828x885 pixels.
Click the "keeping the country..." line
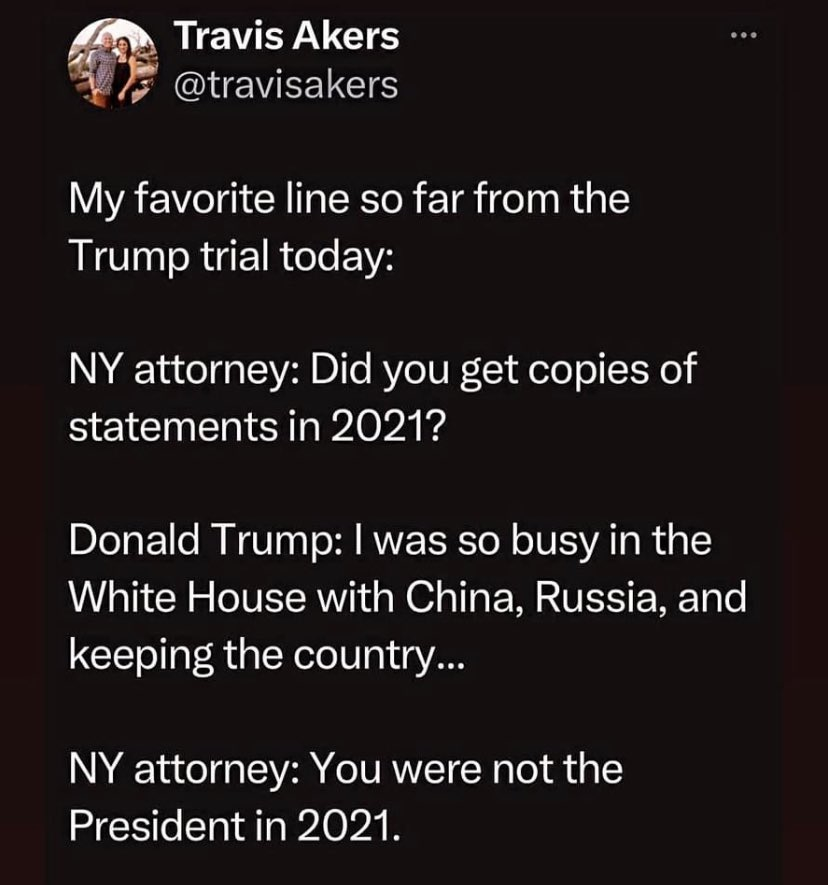[x=267, y=655]
